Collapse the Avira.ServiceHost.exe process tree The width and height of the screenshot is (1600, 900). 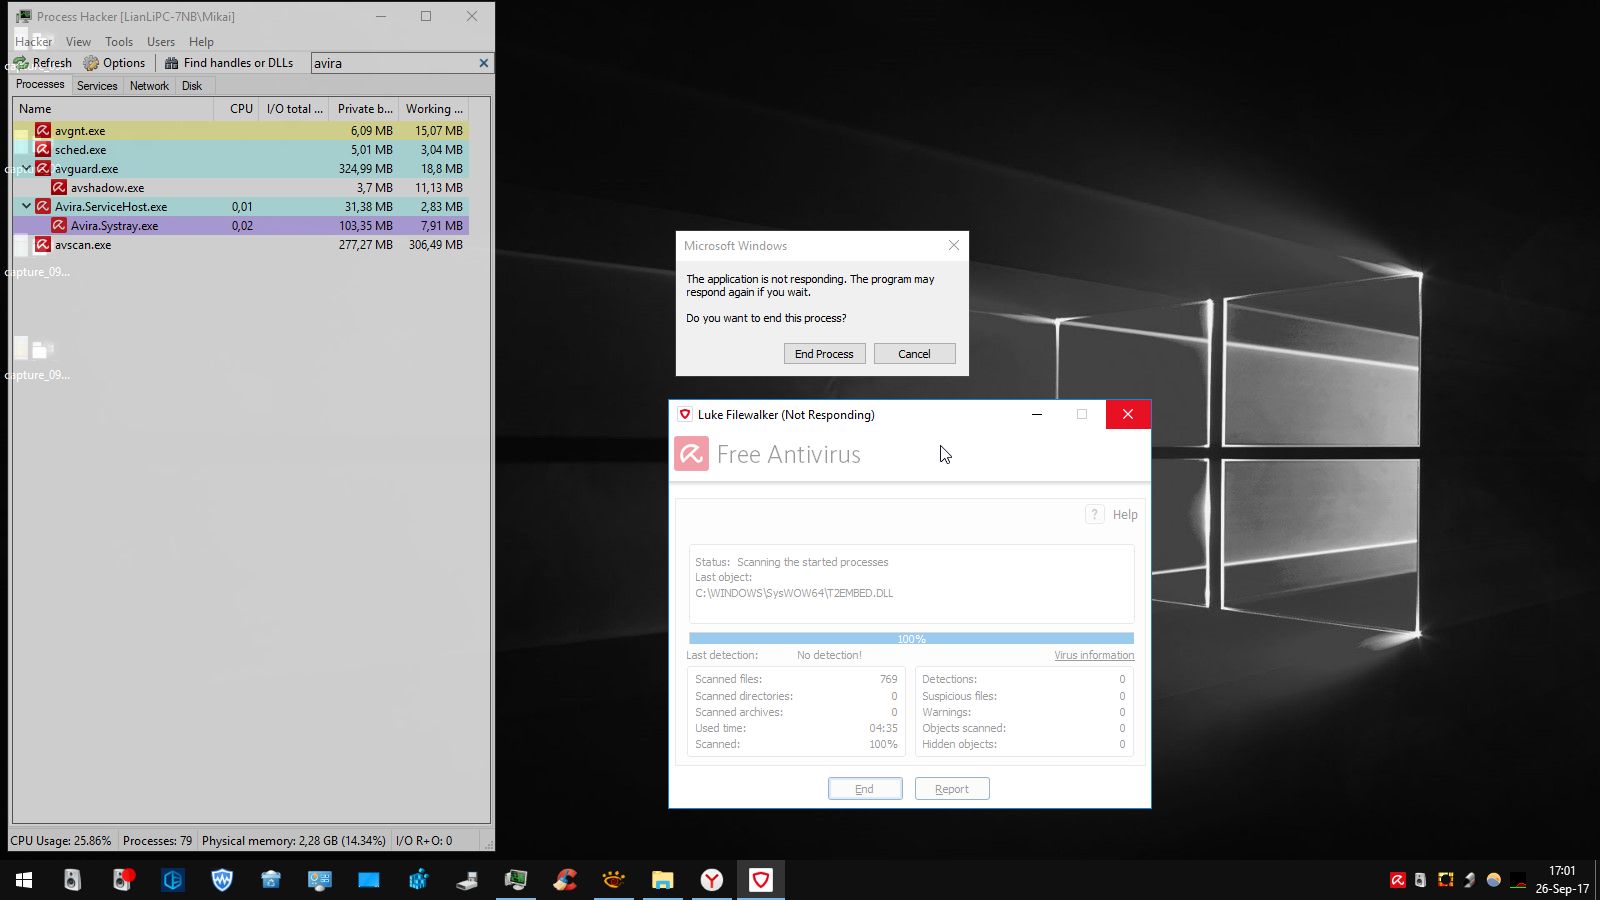pyautogui.click(x=26, y=206)
